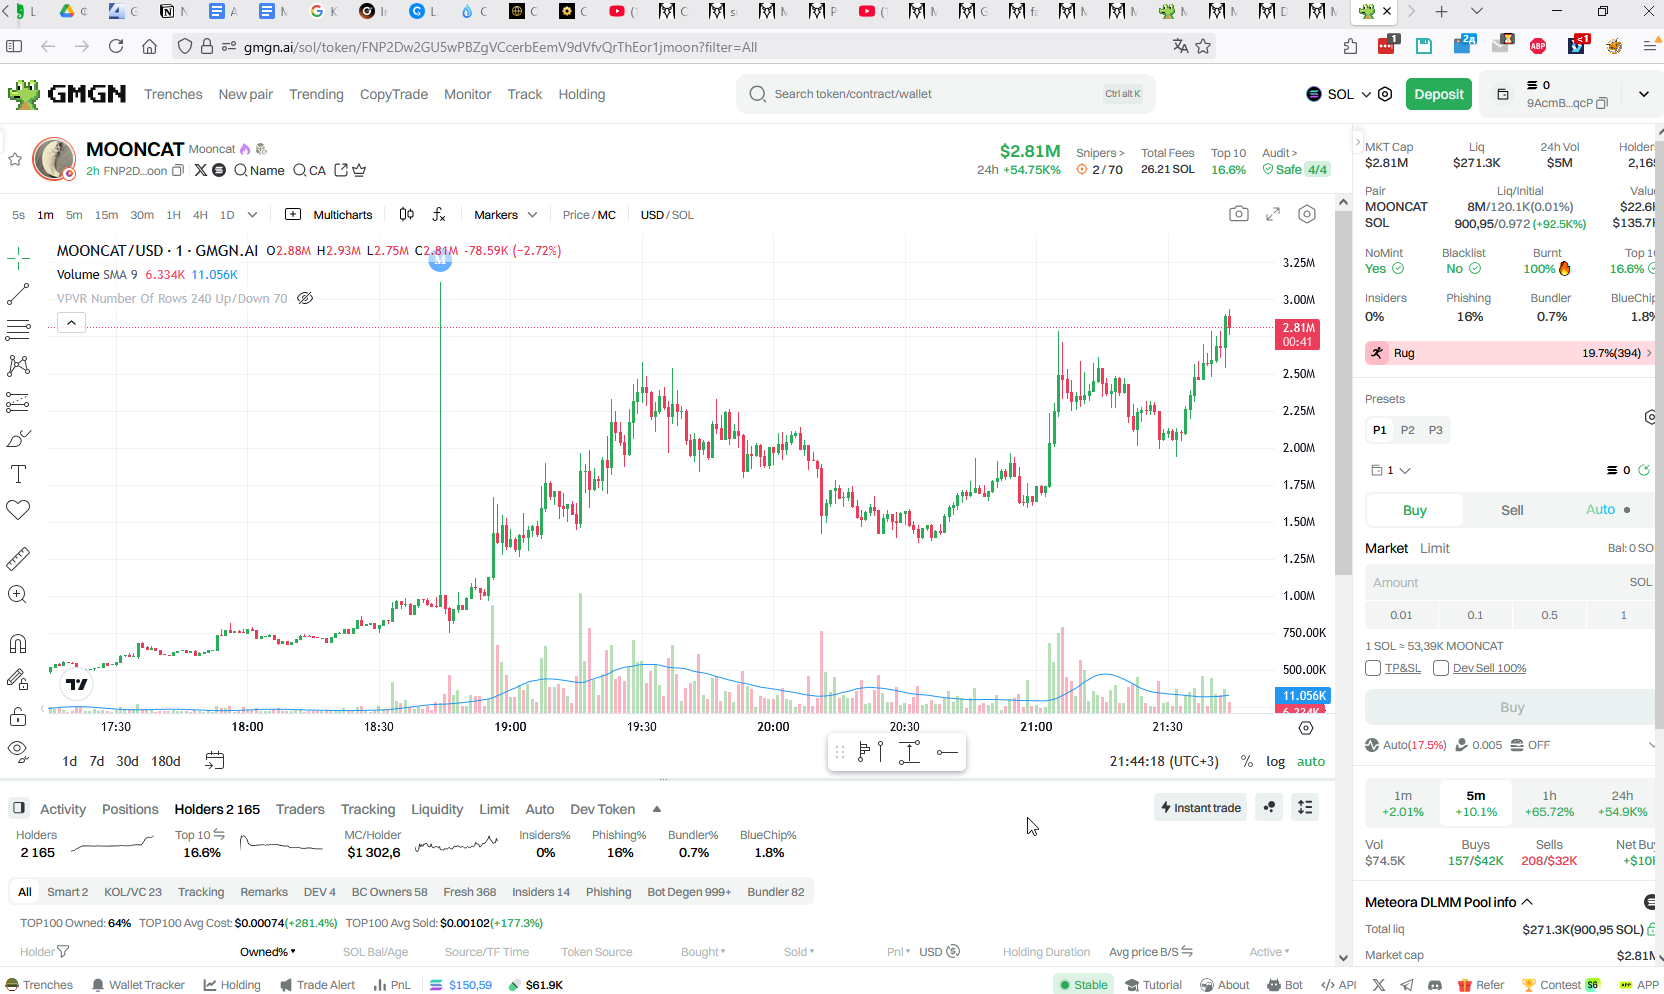
Task: Select the Limit order tab
Action: (1434, 548)
